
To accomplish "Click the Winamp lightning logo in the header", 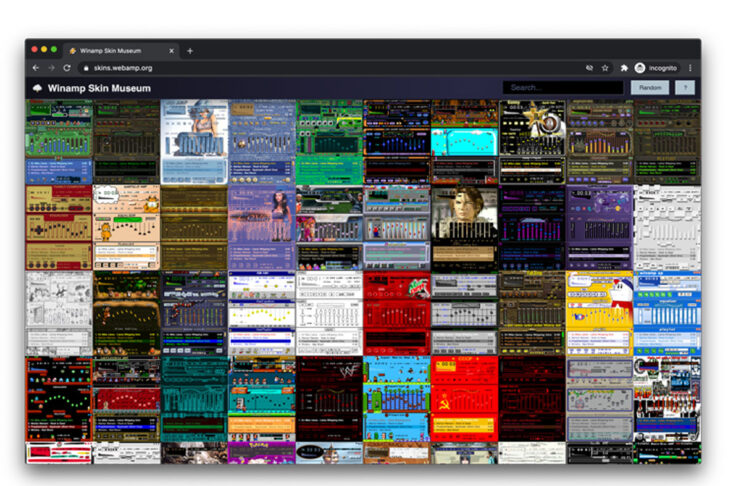I will pyautogui.click(x=37, y=88).
